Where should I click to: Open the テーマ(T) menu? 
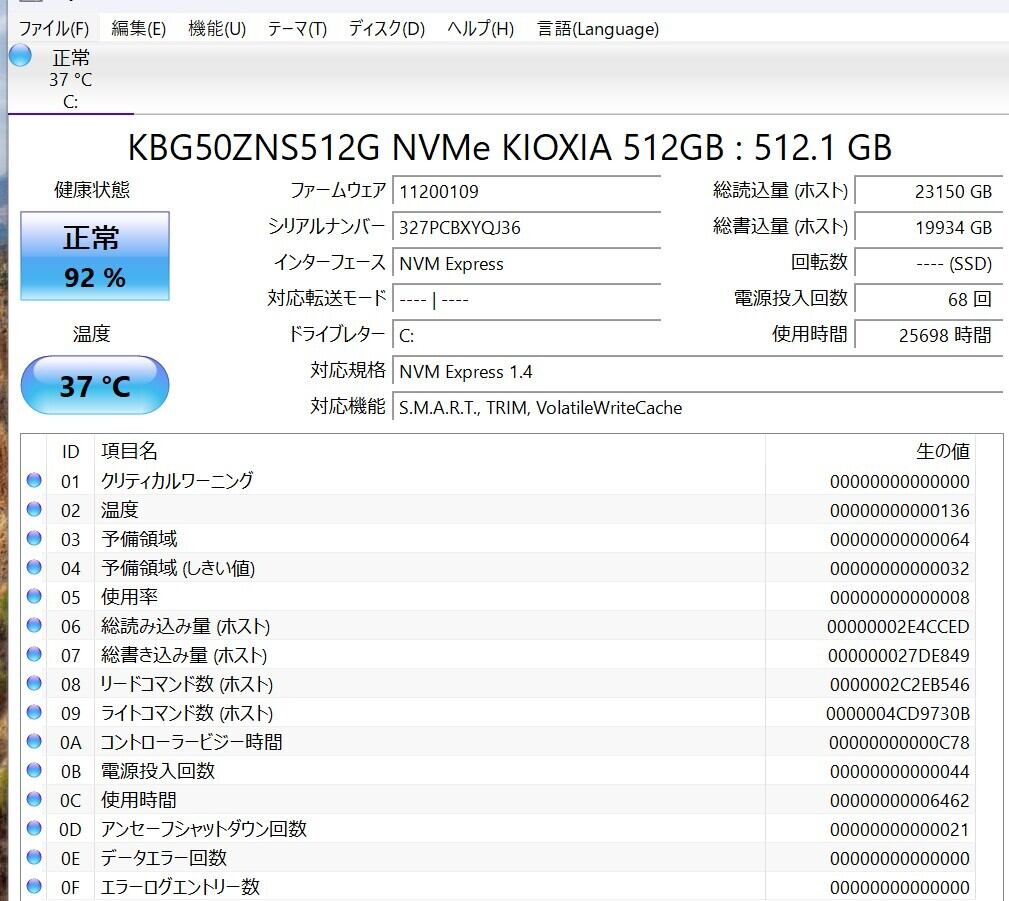[x=297, y=29]
